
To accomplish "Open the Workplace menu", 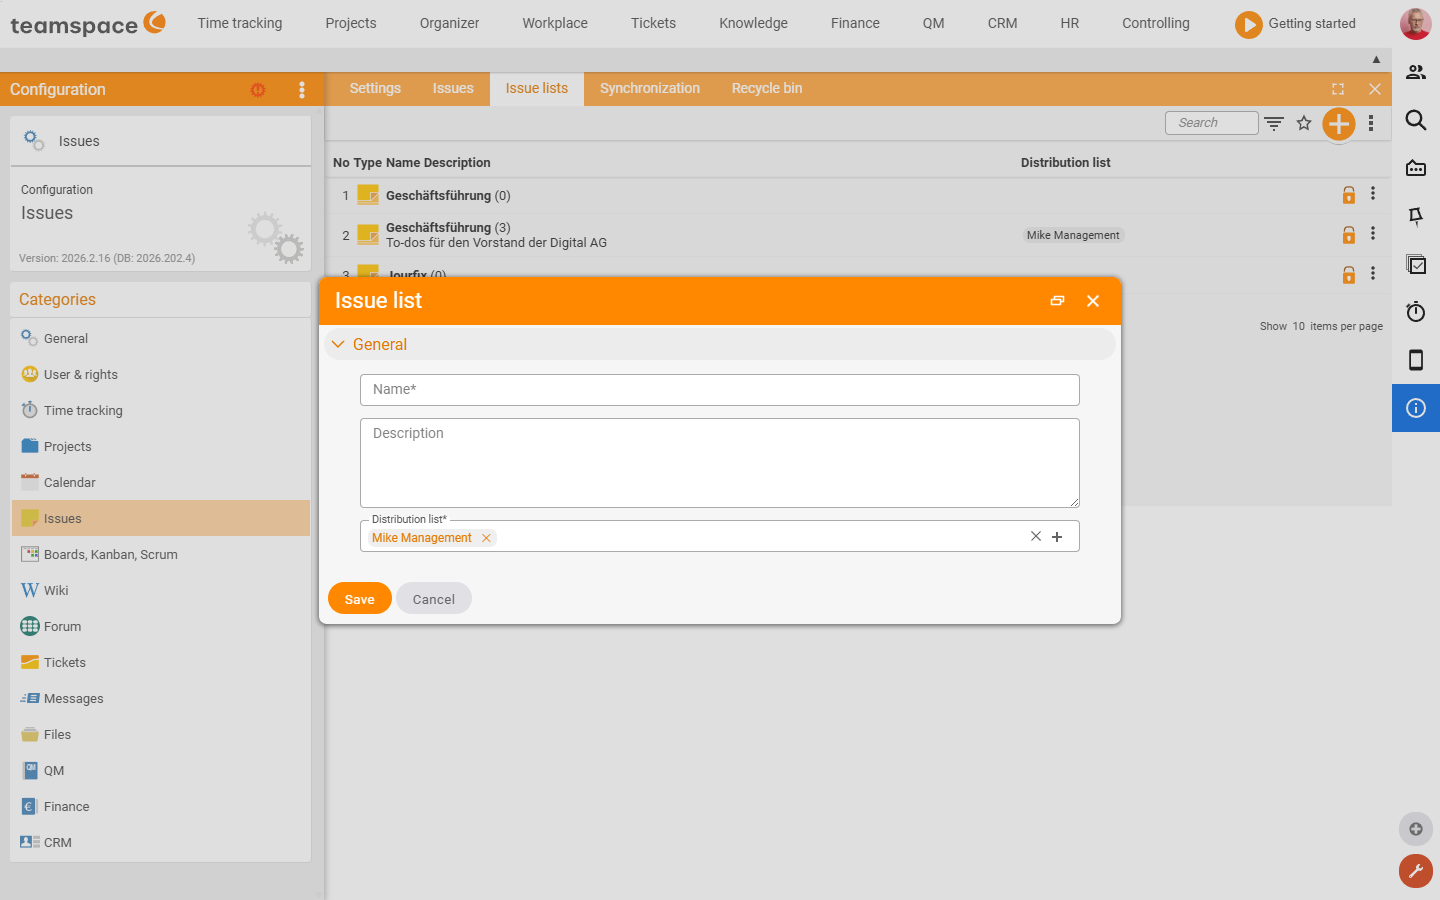I will tap(555, 23).
